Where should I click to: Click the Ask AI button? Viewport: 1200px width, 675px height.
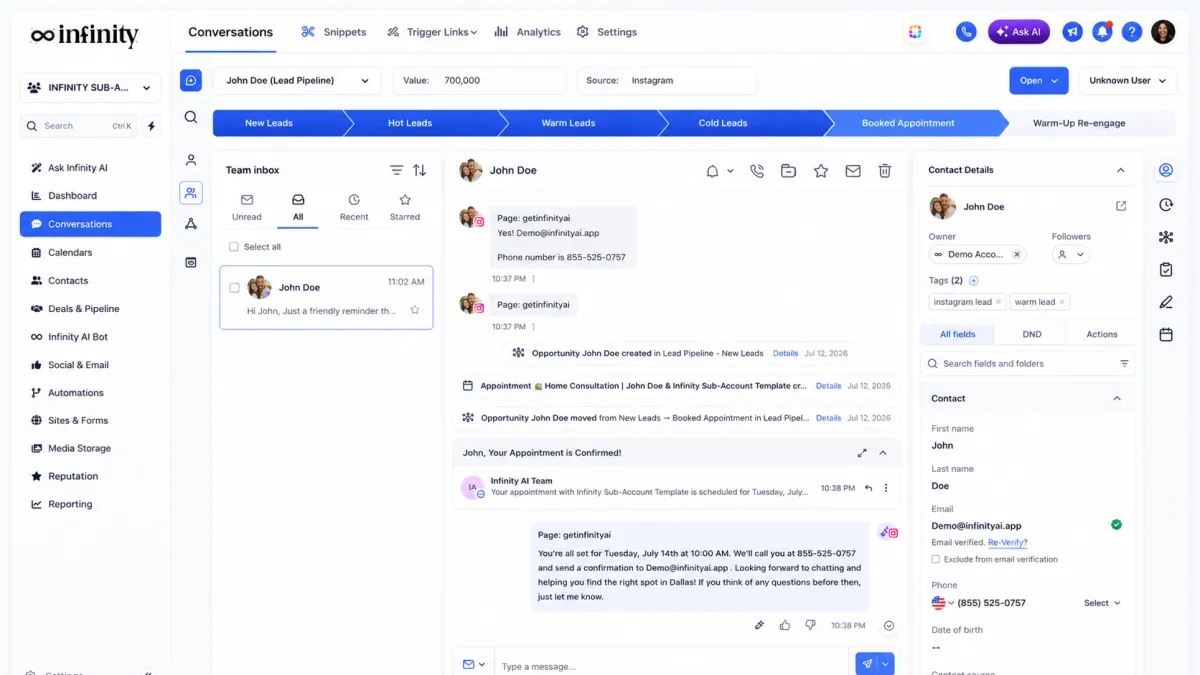[1019, 32]
